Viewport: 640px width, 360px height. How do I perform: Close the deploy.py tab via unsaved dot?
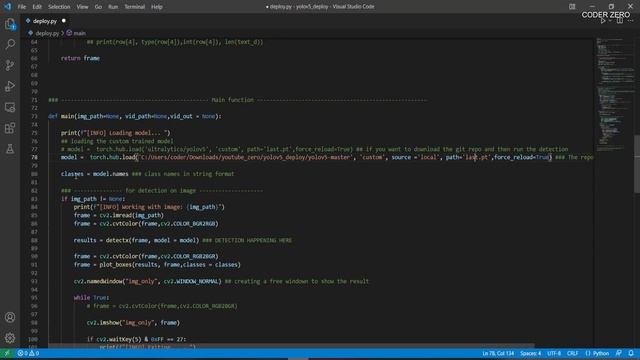click(x=64, y=21)
